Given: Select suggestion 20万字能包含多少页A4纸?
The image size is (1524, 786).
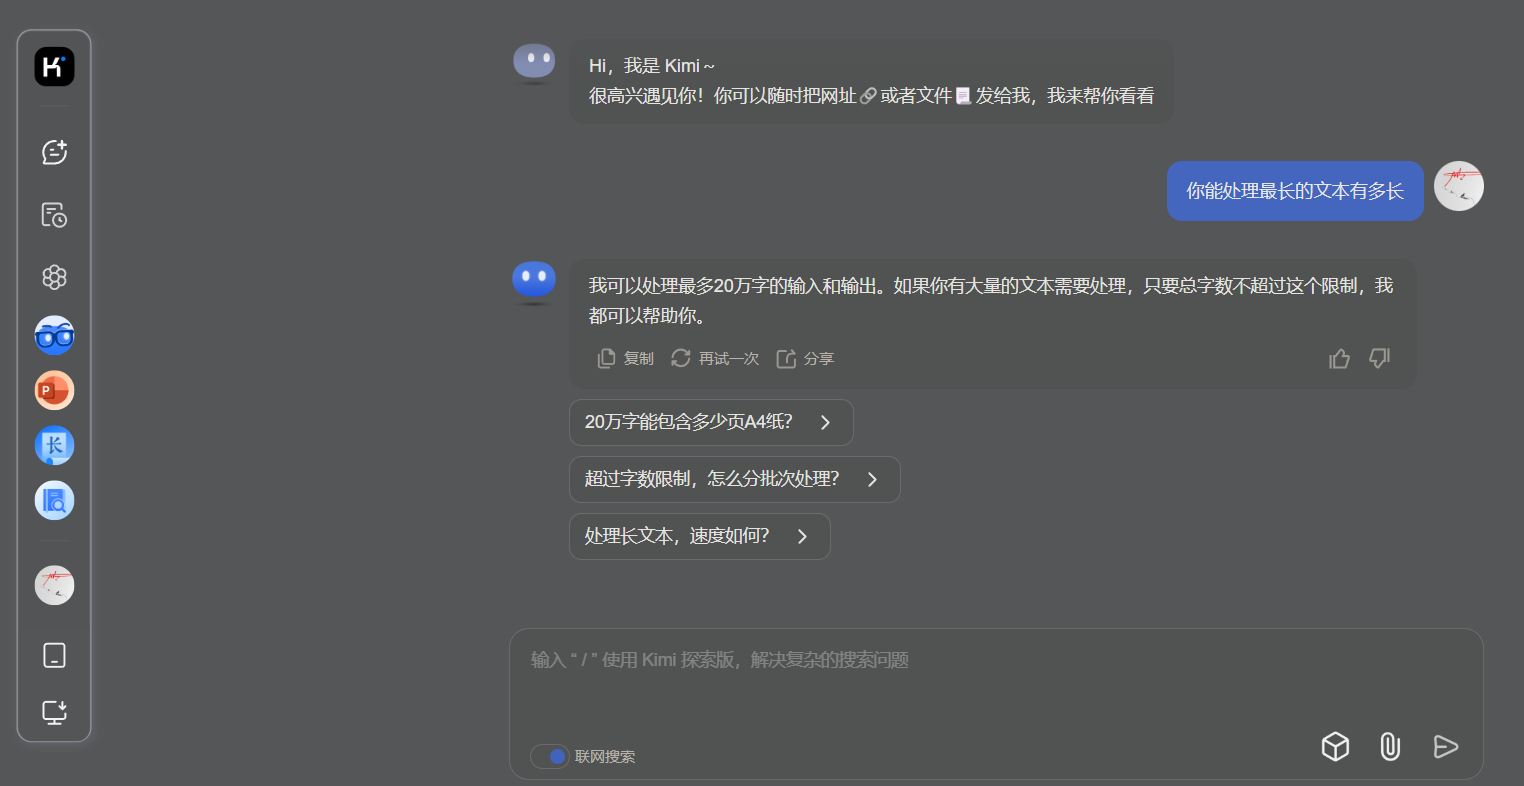Looking at the screenshot, I should (711, 422).
